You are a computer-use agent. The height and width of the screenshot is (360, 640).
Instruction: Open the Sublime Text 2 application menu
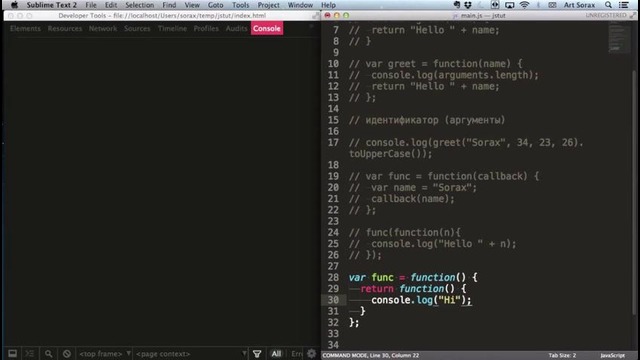click(x=51, y=5)
